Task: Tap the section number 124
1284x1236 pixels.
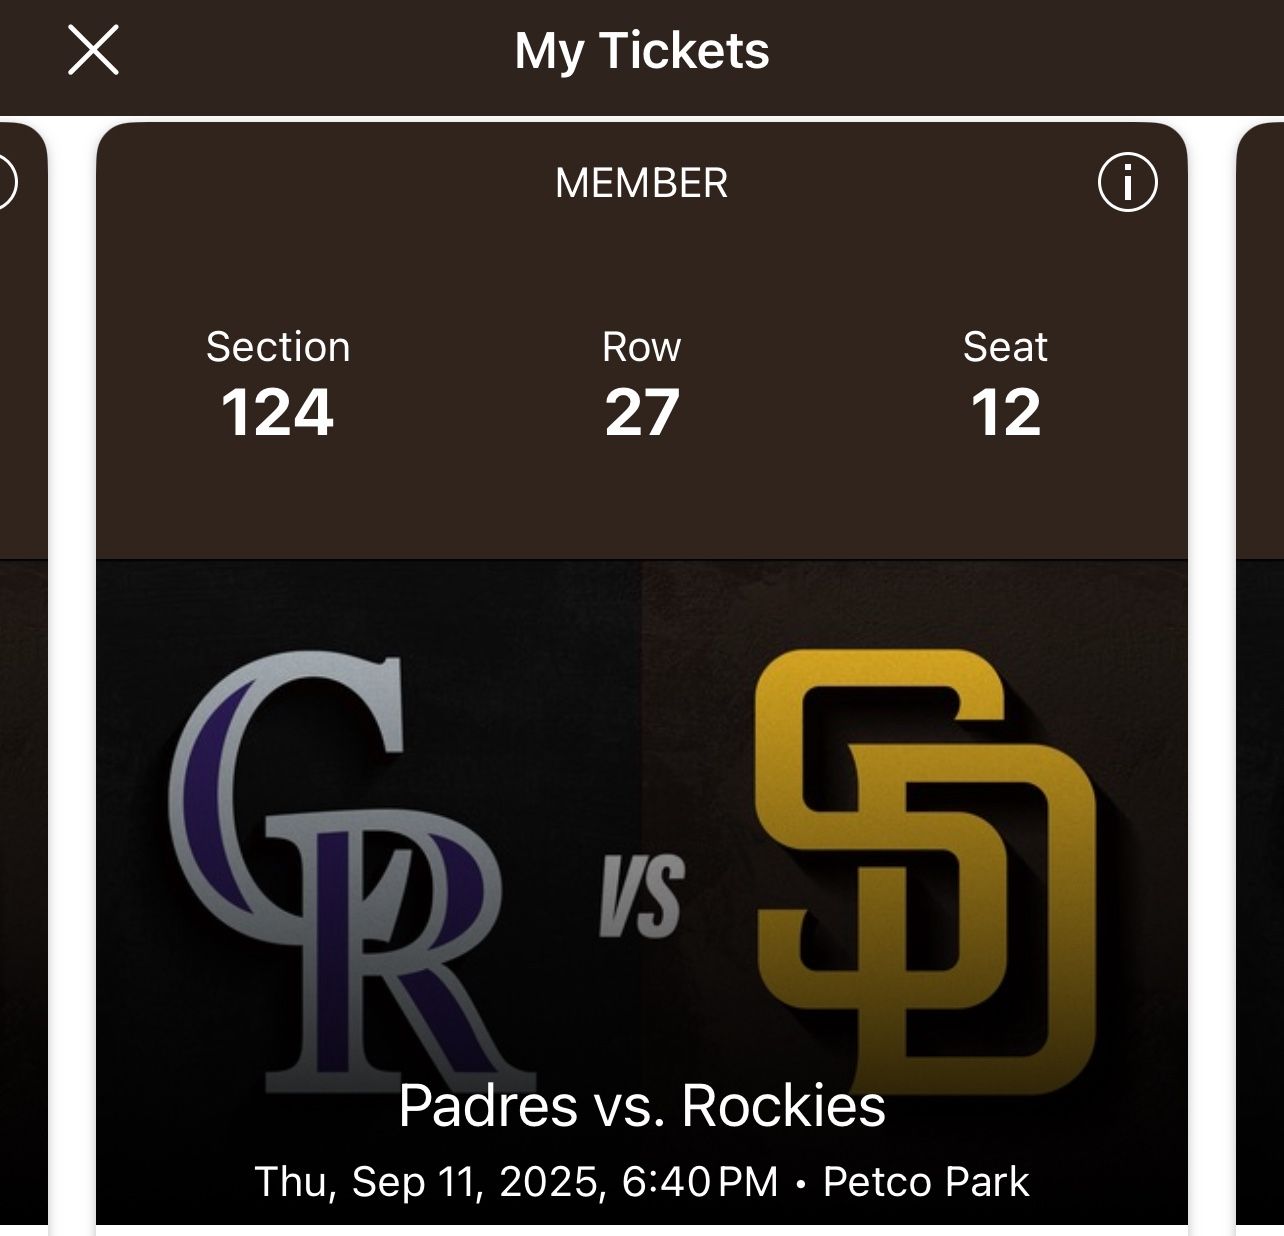Action: 277,412
